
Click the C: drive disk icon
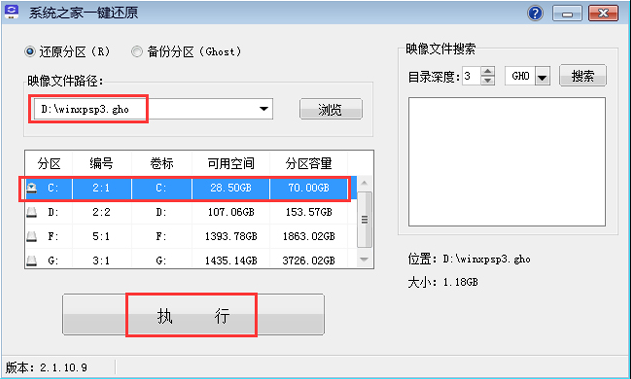click(x=32, y=188)
